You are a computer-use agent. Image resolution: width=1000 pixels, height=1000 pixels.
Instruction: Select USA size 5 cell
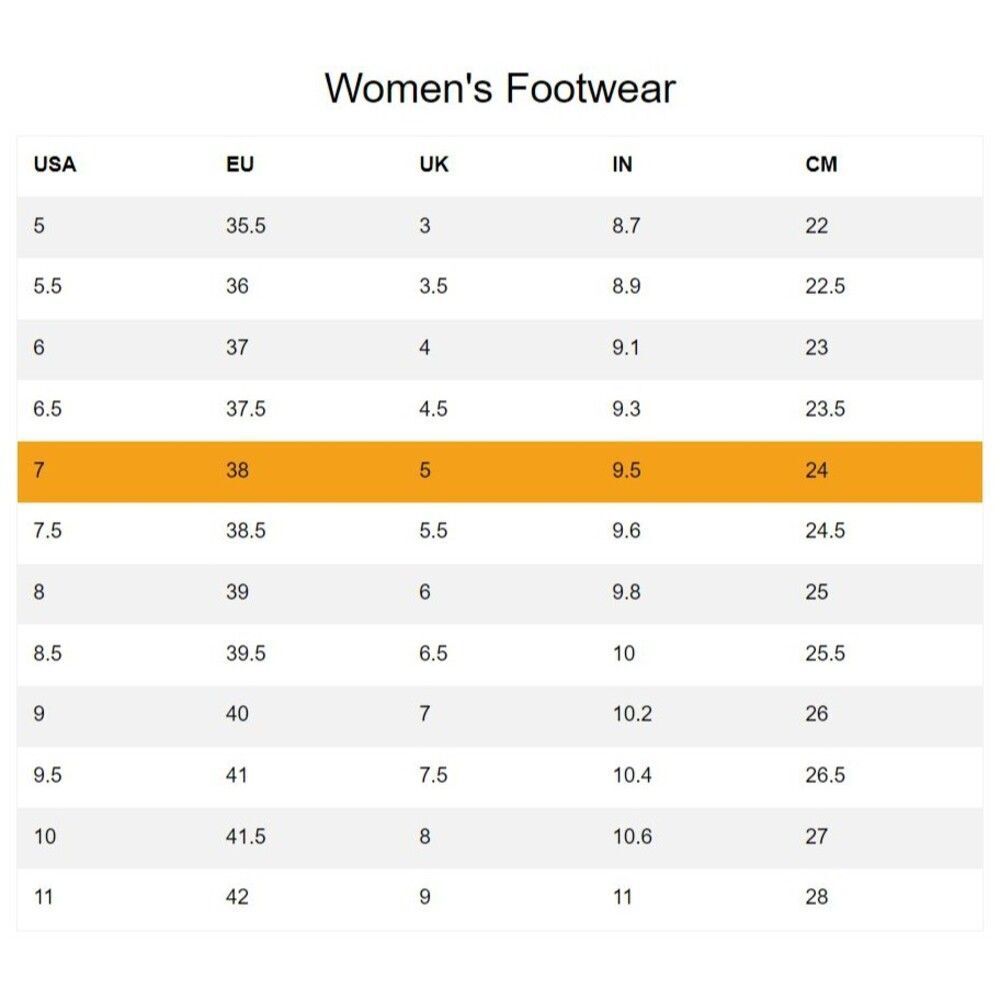pos(39,226)
